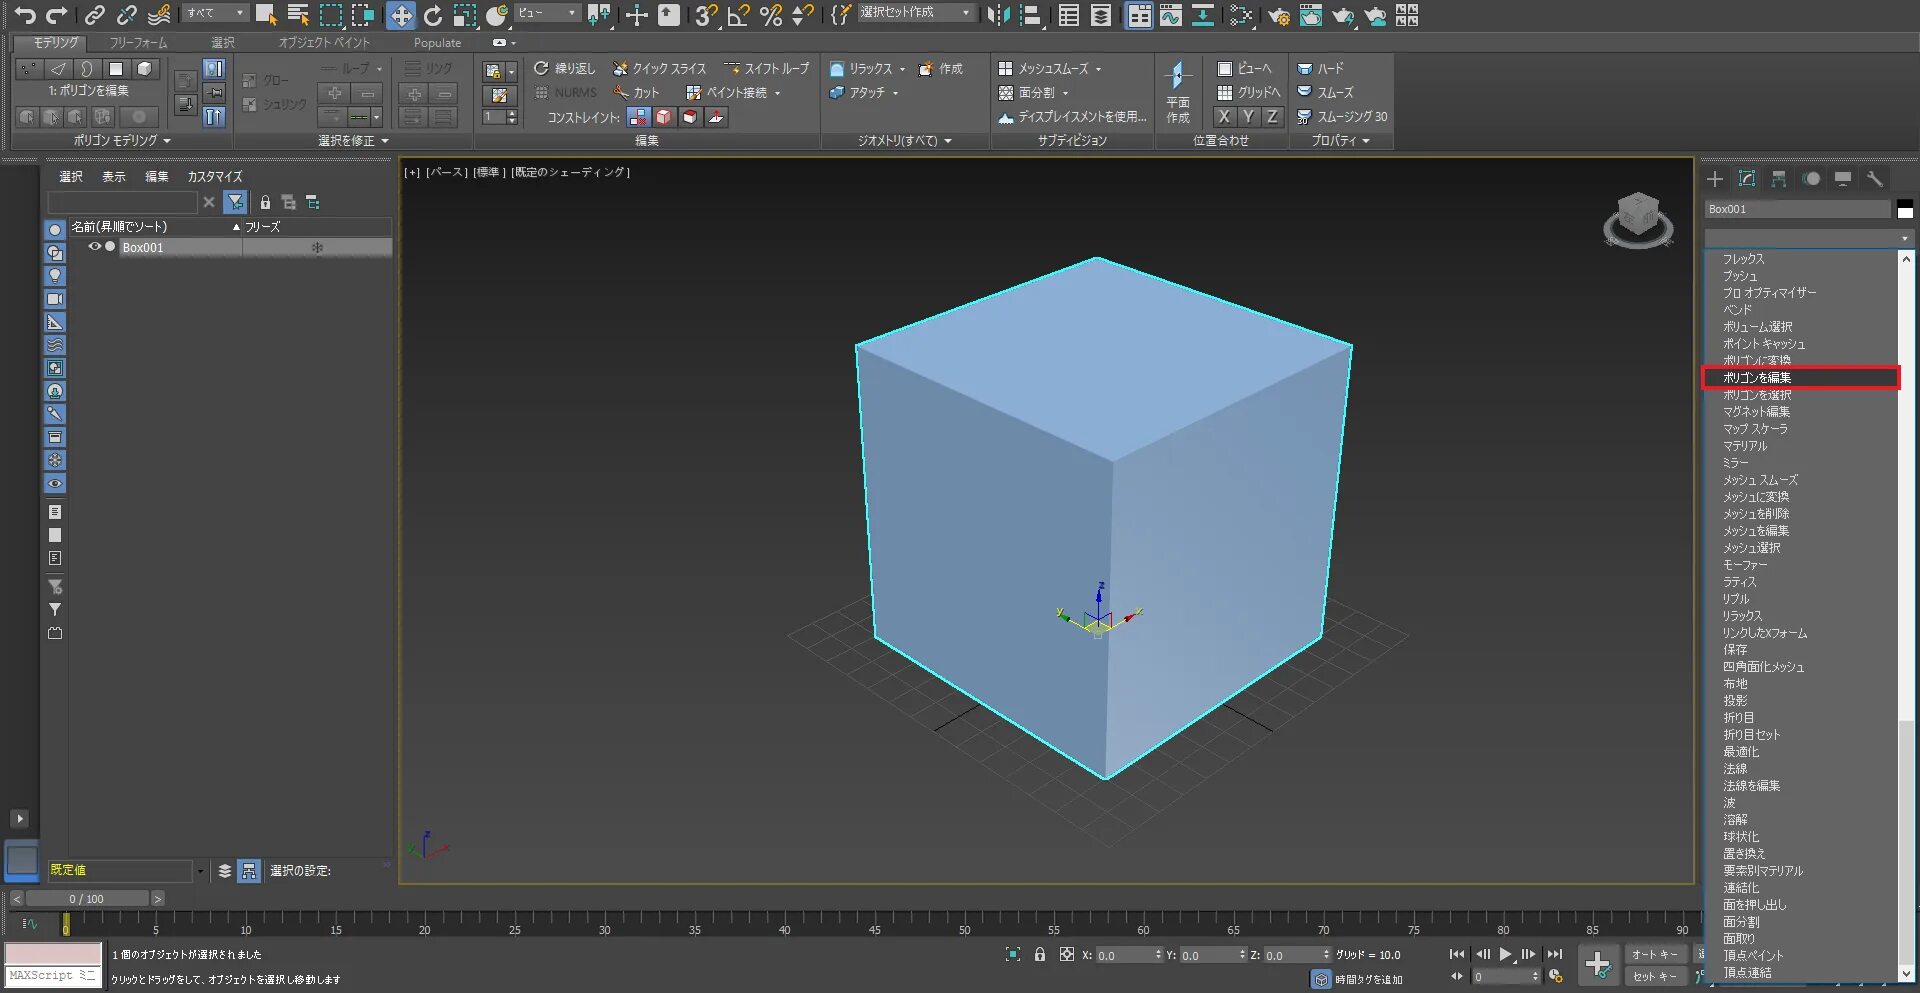Select the Polygon sub-object level icon
The image size is (1920, 993).
pos(116,68)
